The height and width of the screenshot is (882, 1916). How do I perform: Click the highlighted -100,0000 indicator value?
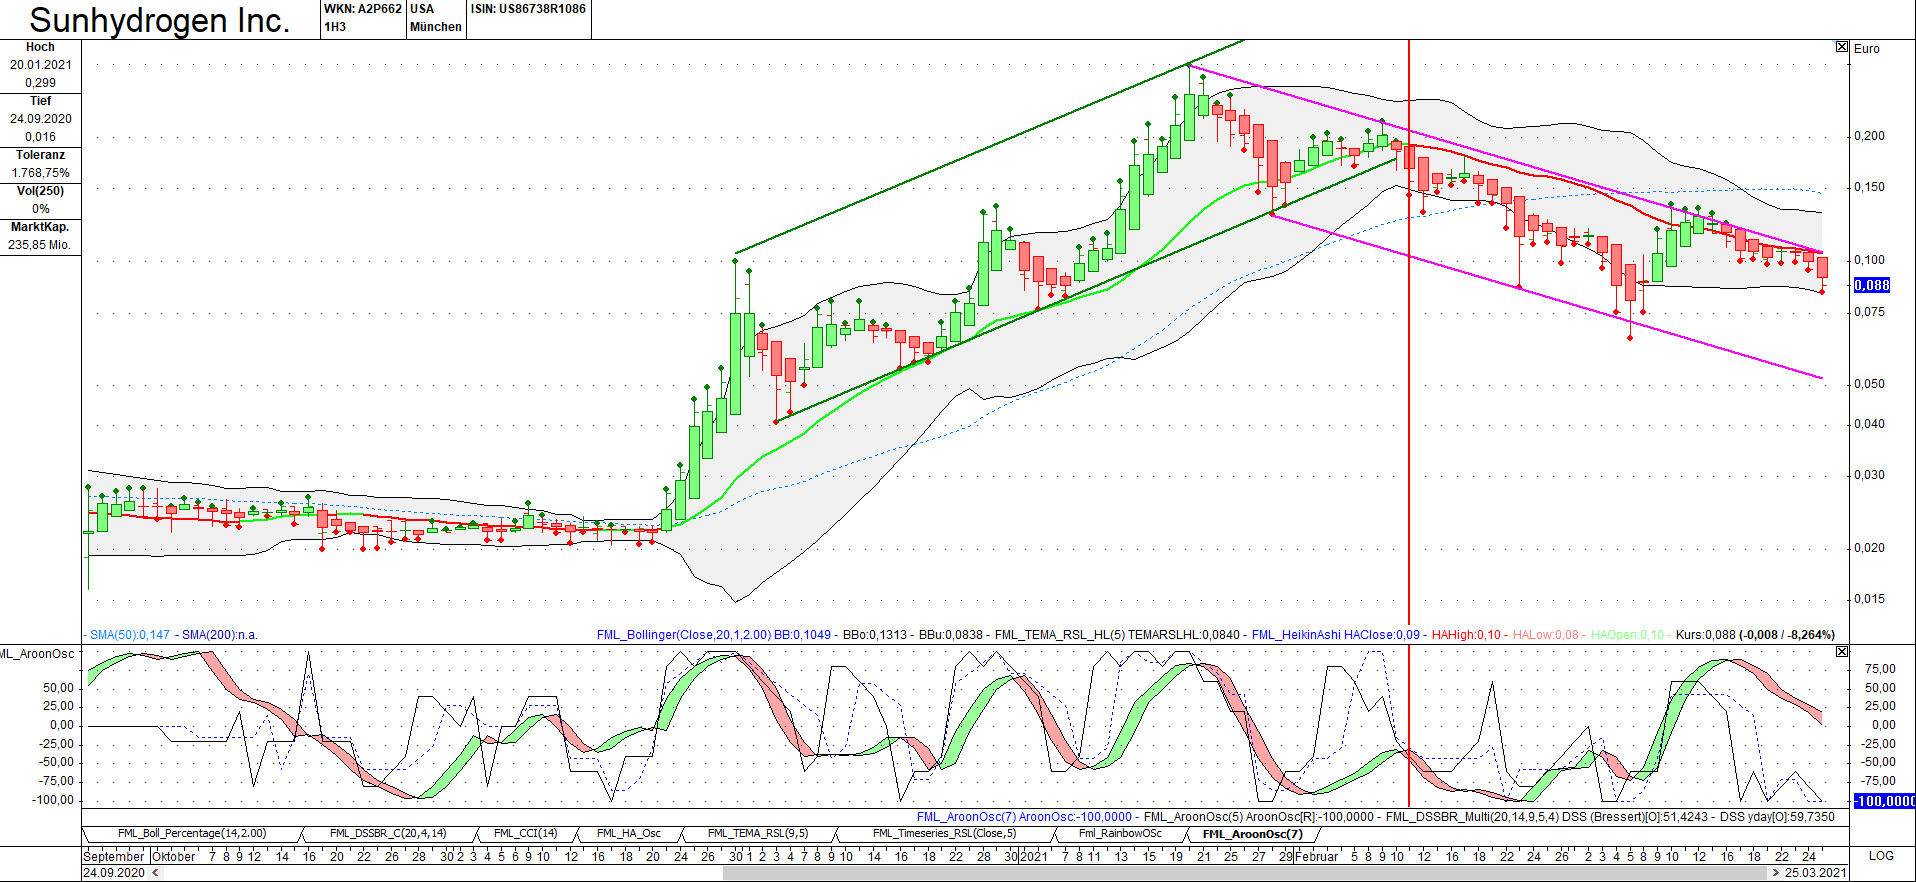pos(1885,801)
